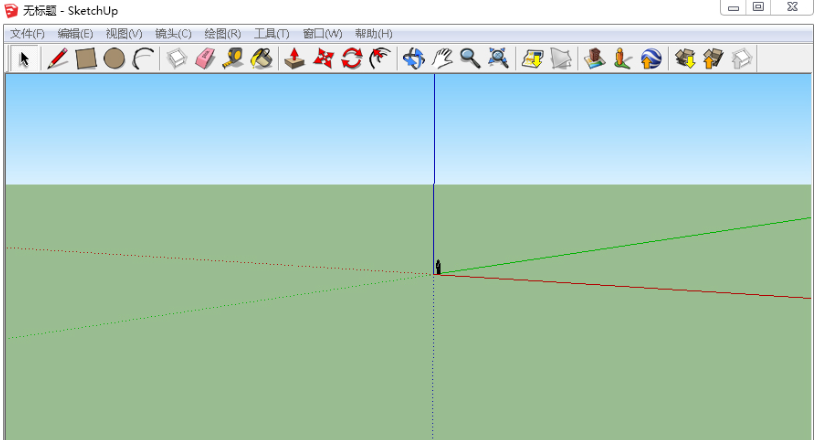
Task: Select the Tape Measure tool
Action: tap(233, 58)
